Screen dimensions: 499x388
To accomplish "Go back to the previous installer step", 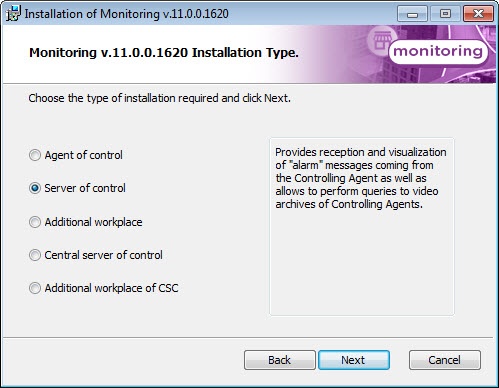I will (x=280, y=360).
